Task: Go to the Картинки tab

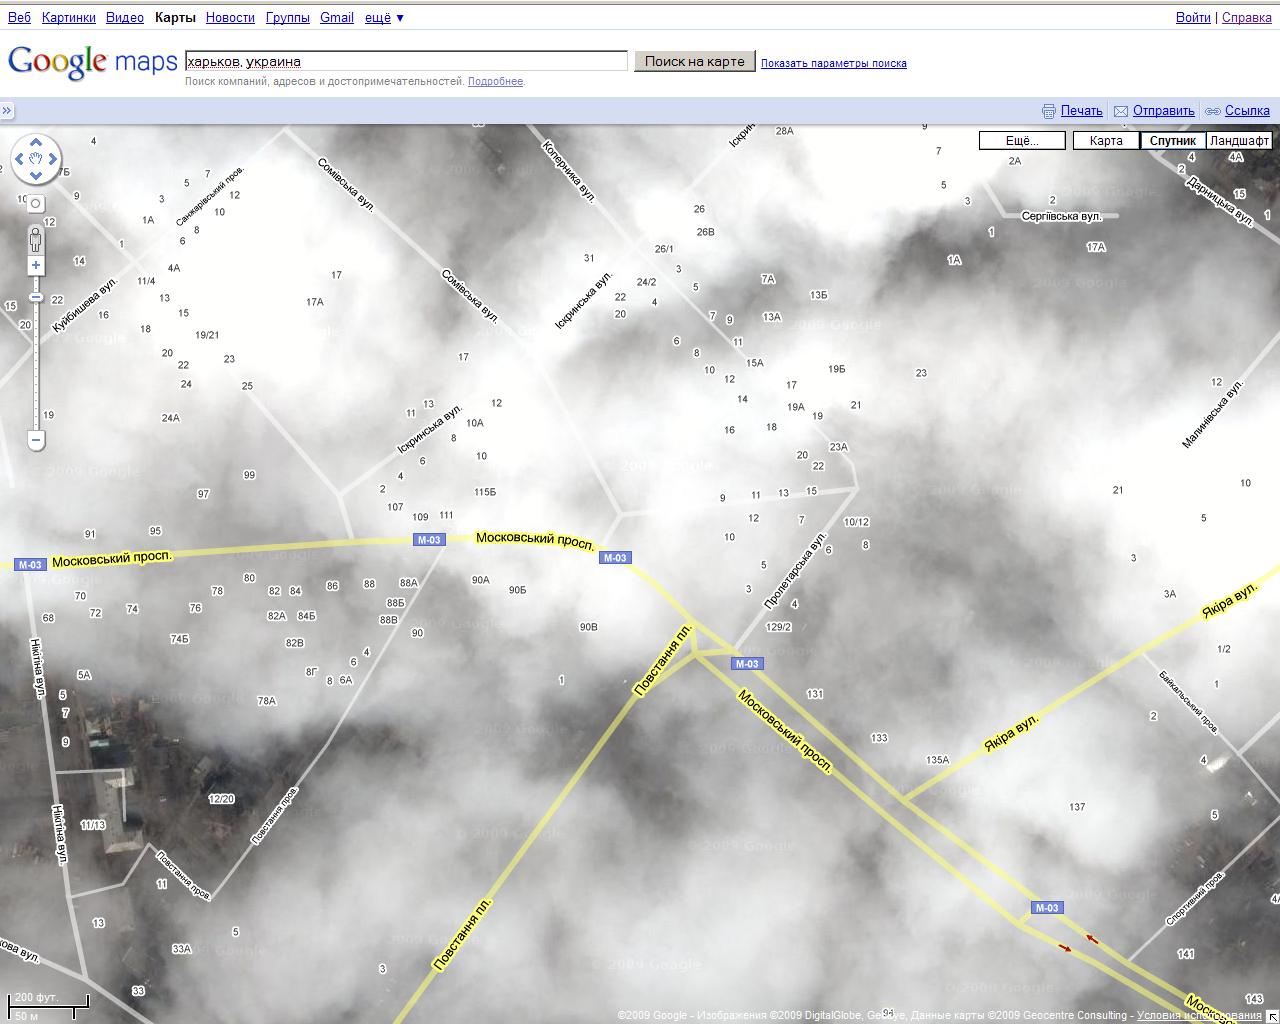Action: click(69, 17)
